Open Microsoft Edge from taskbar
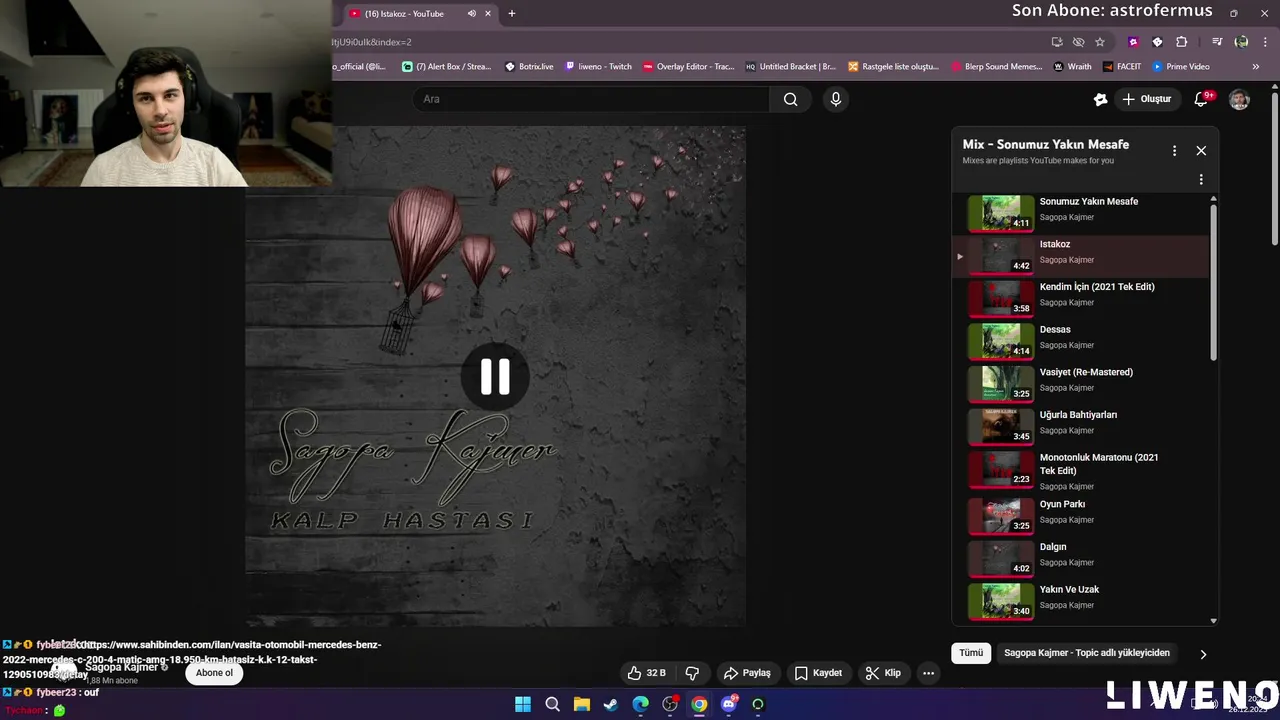This screenshot has width=1280, height=720. pyautogui.click(x=640, y=704)
